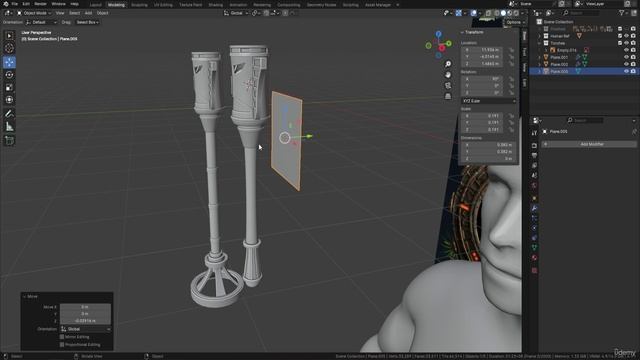Open the Render properties tab icon
The width and height of the screenshot is (640, 360).
coord(534,145)
